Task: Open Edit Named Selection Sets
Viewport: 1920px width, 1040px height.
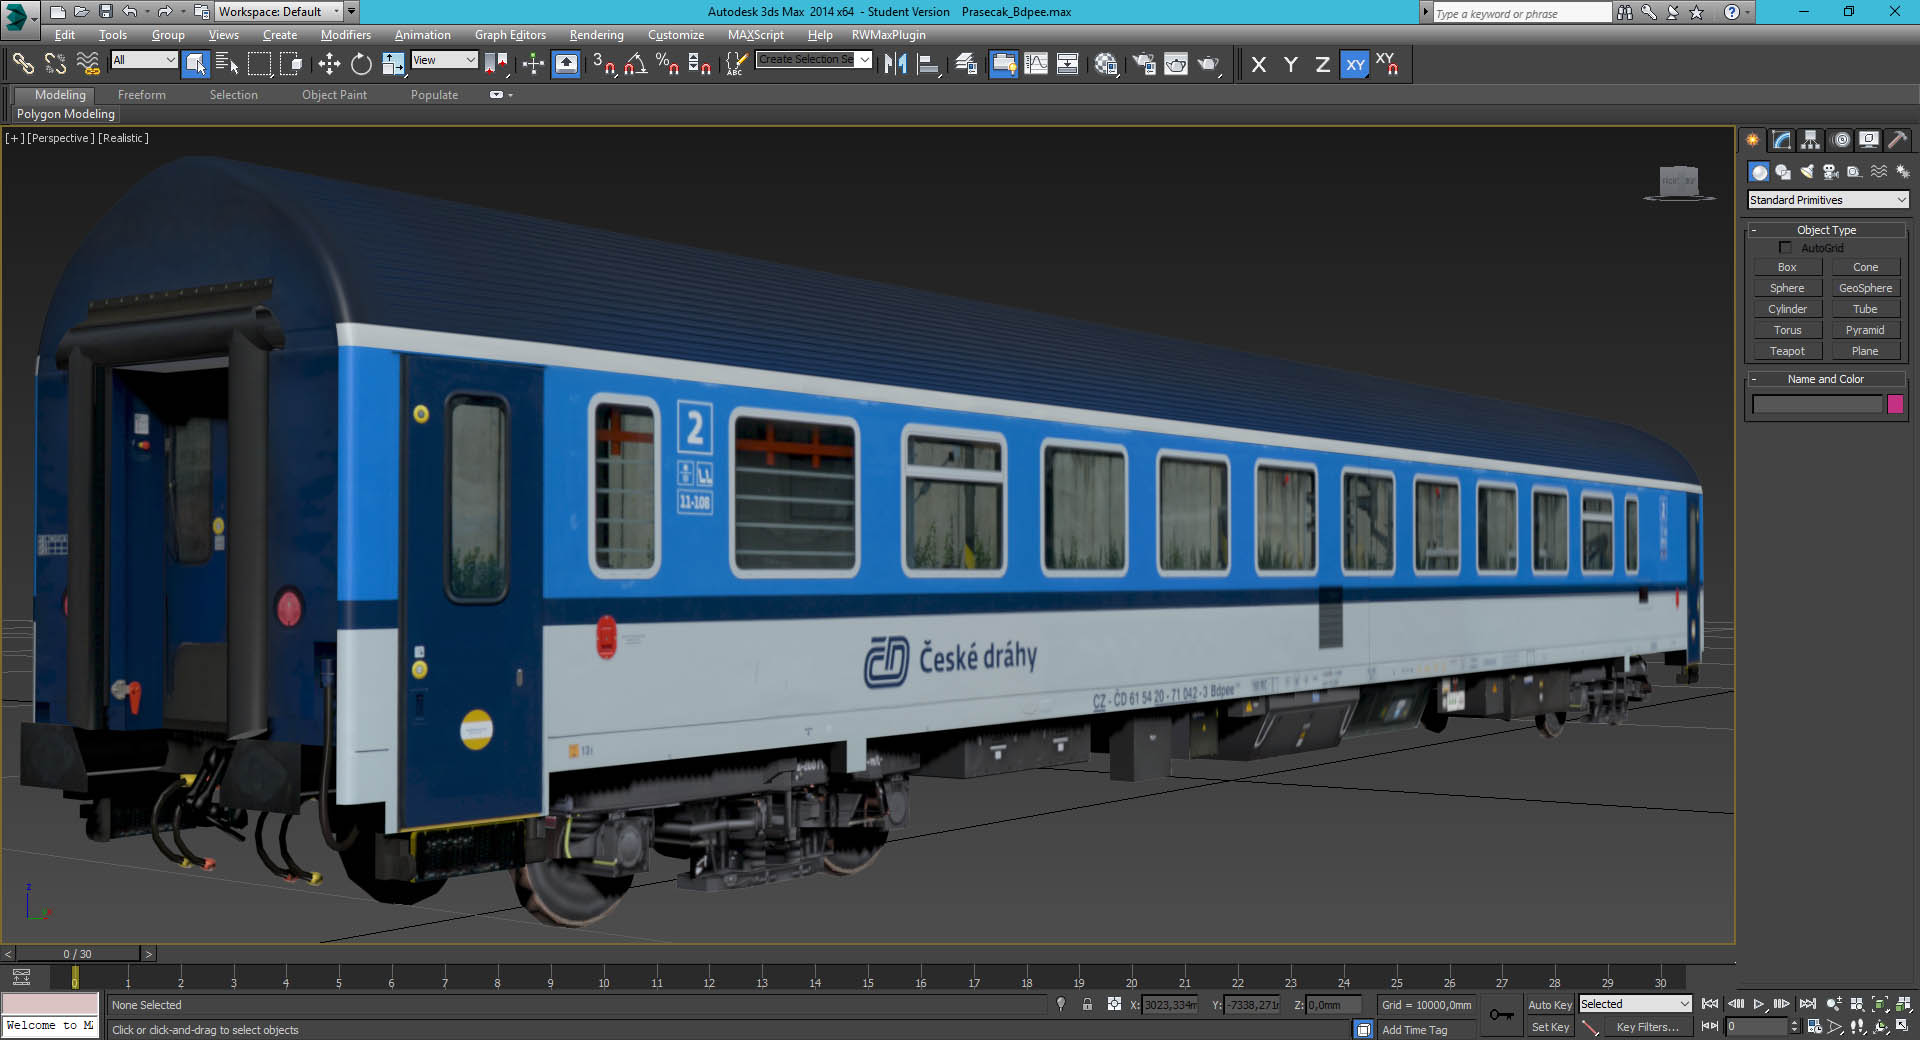Action: point(736,64)
